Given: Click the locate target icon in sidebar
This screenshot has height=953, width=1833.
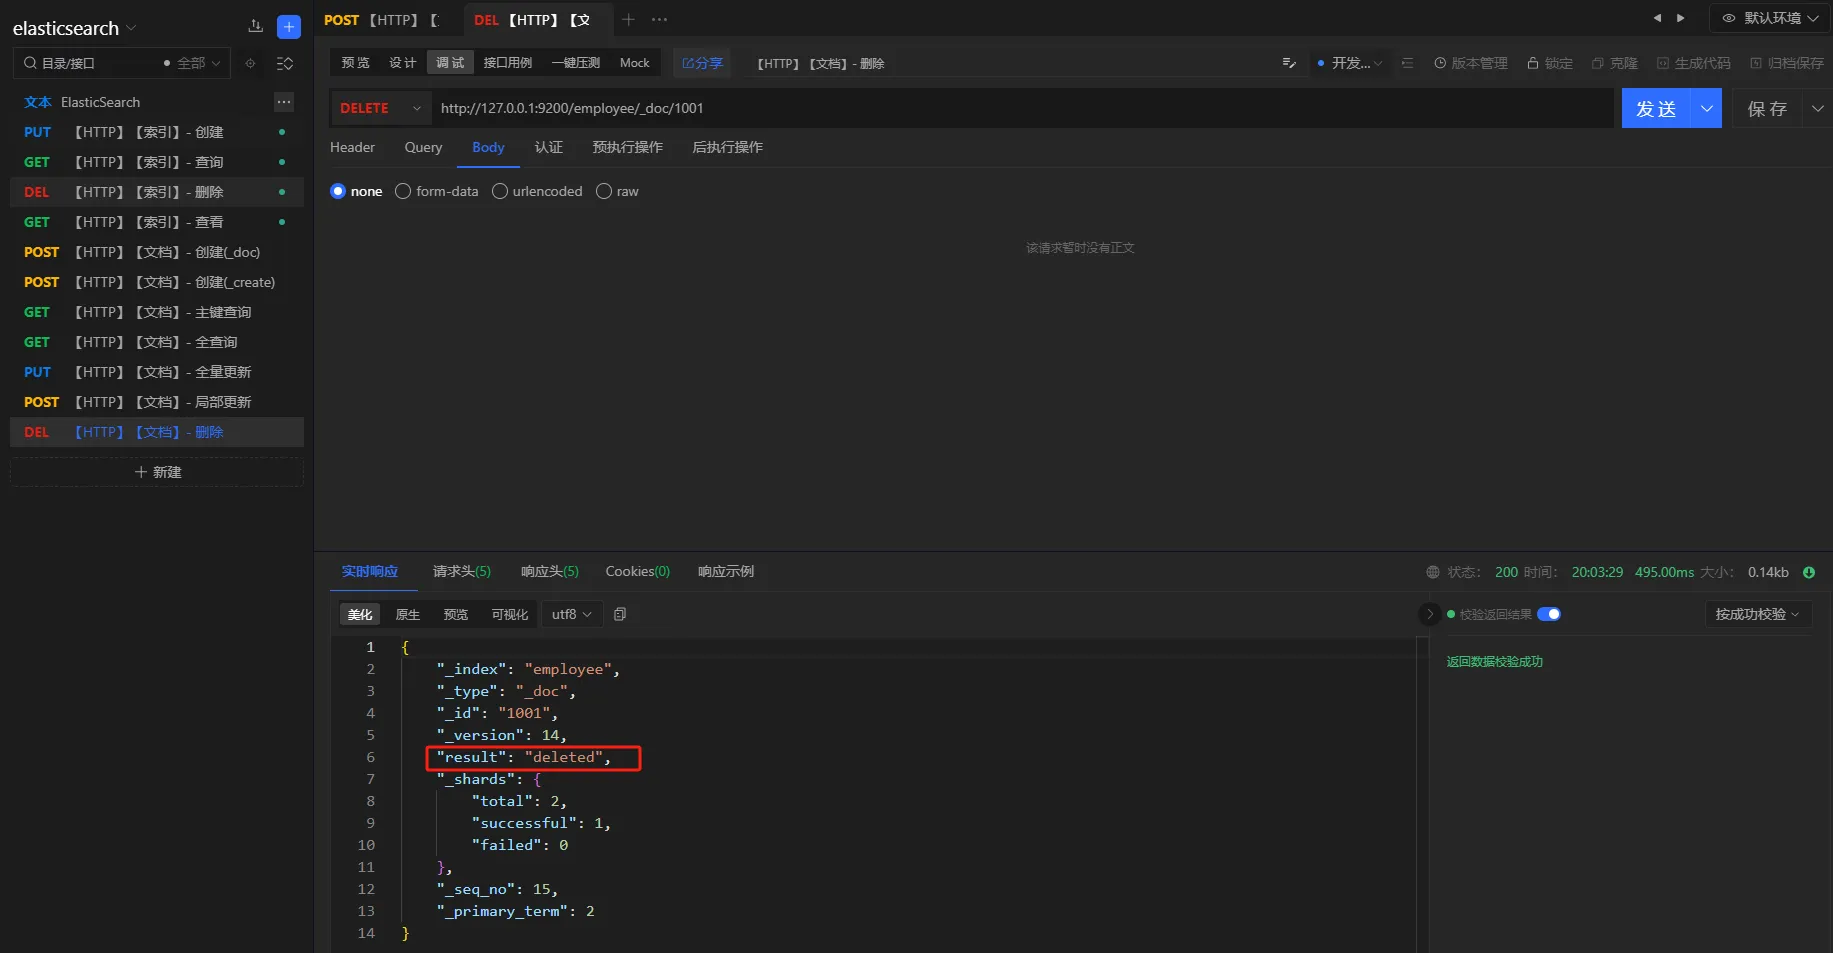Looking at the screenshot, I should click(x=250, y=63).
